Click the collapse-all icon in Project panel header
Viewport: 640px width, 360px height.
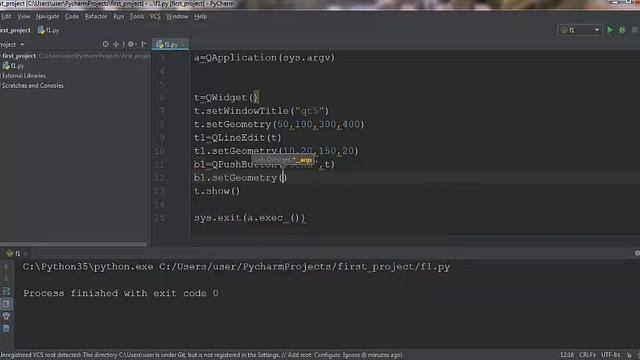click(x=116, y=44)
